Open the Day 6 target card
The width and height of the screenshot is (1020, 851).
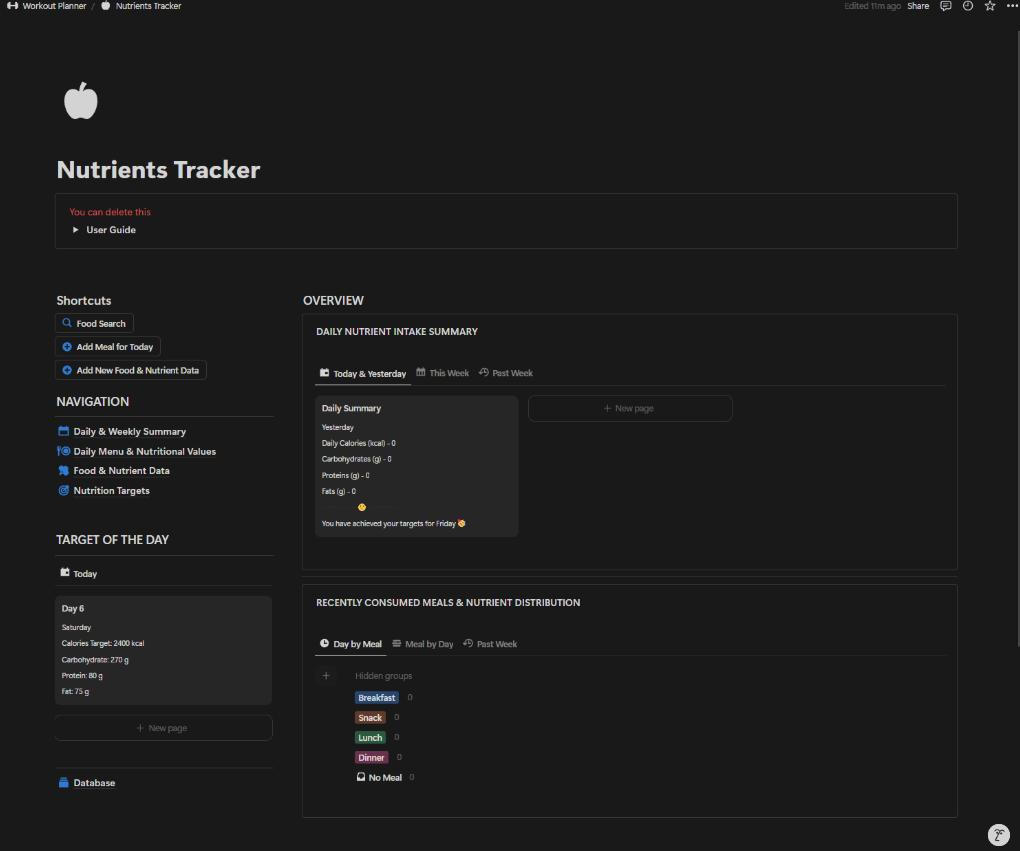163,650
